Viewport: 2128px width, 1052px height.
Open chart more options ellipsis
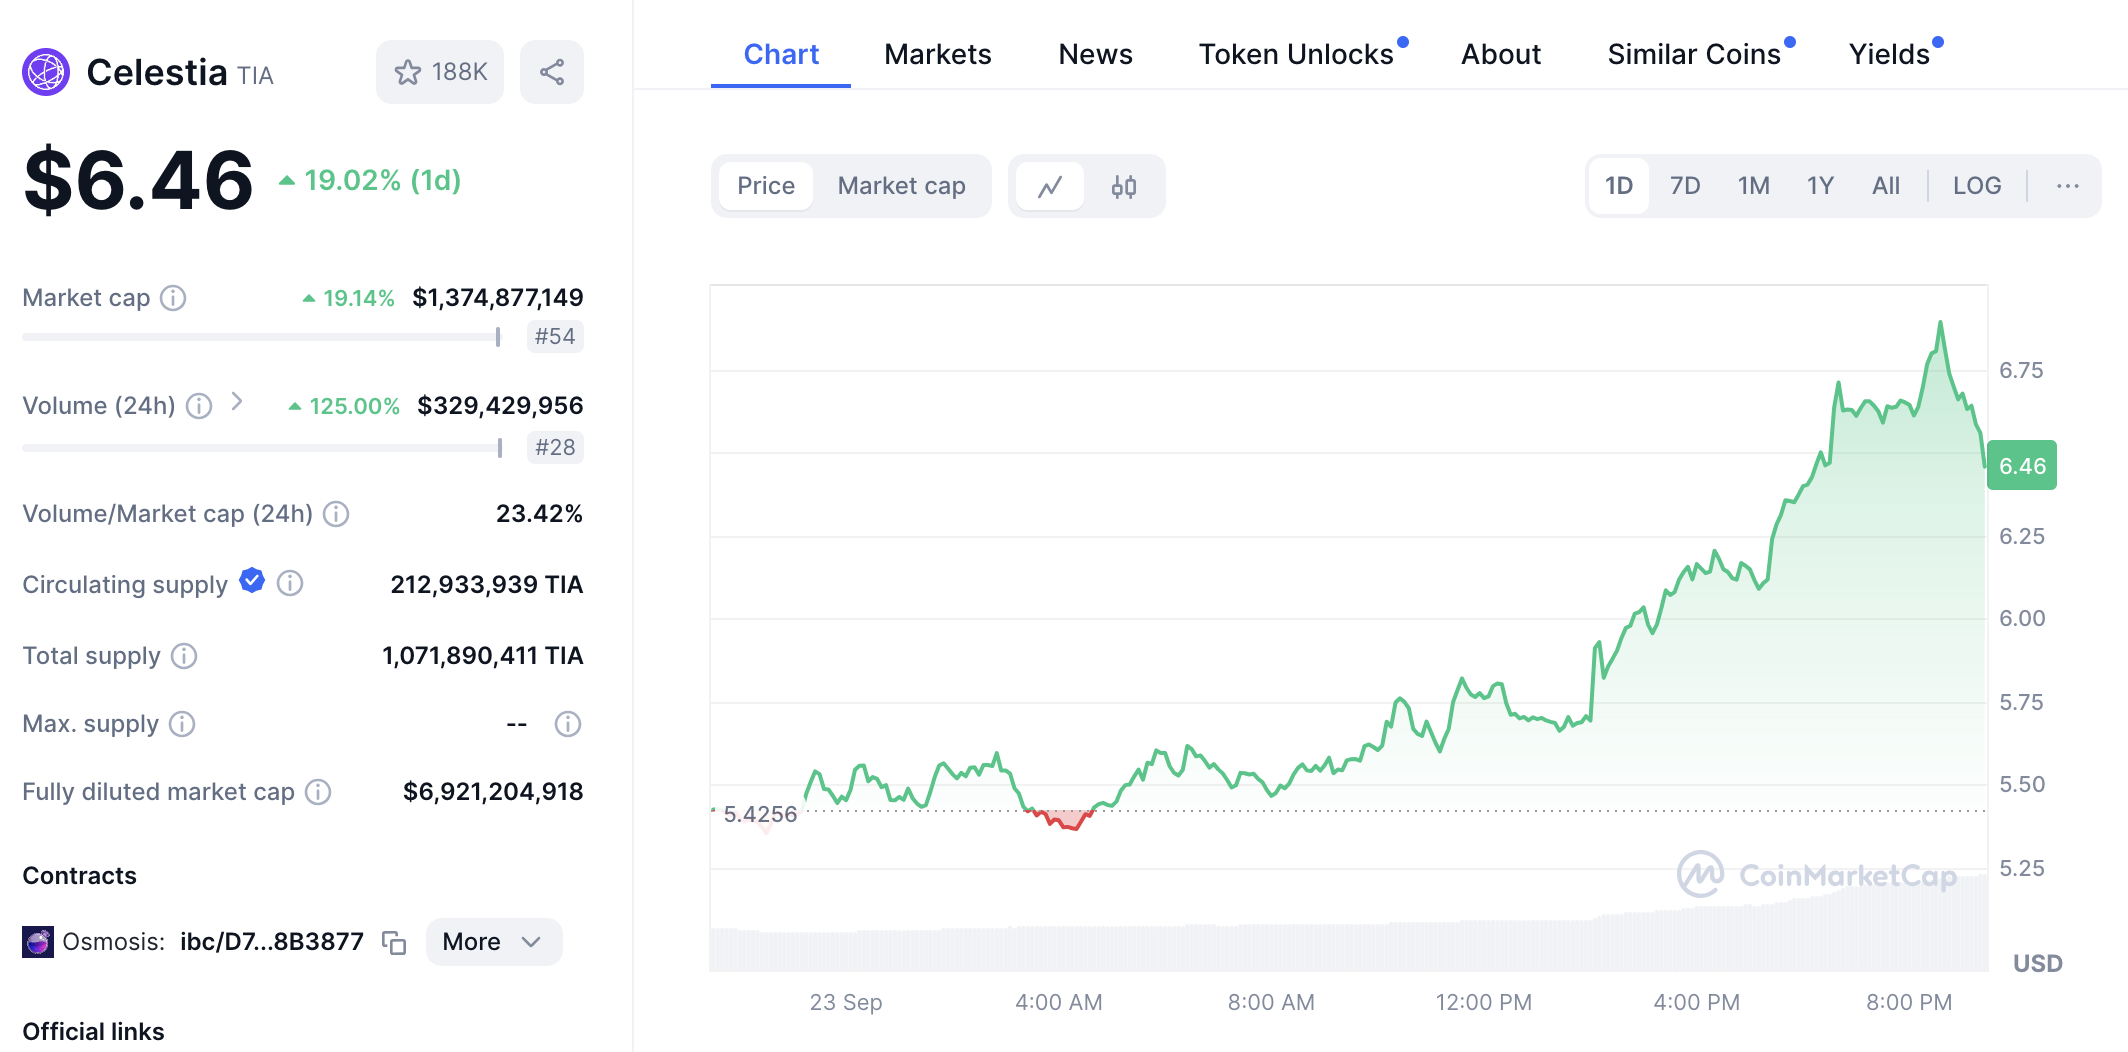click(x=2068, y=186)
